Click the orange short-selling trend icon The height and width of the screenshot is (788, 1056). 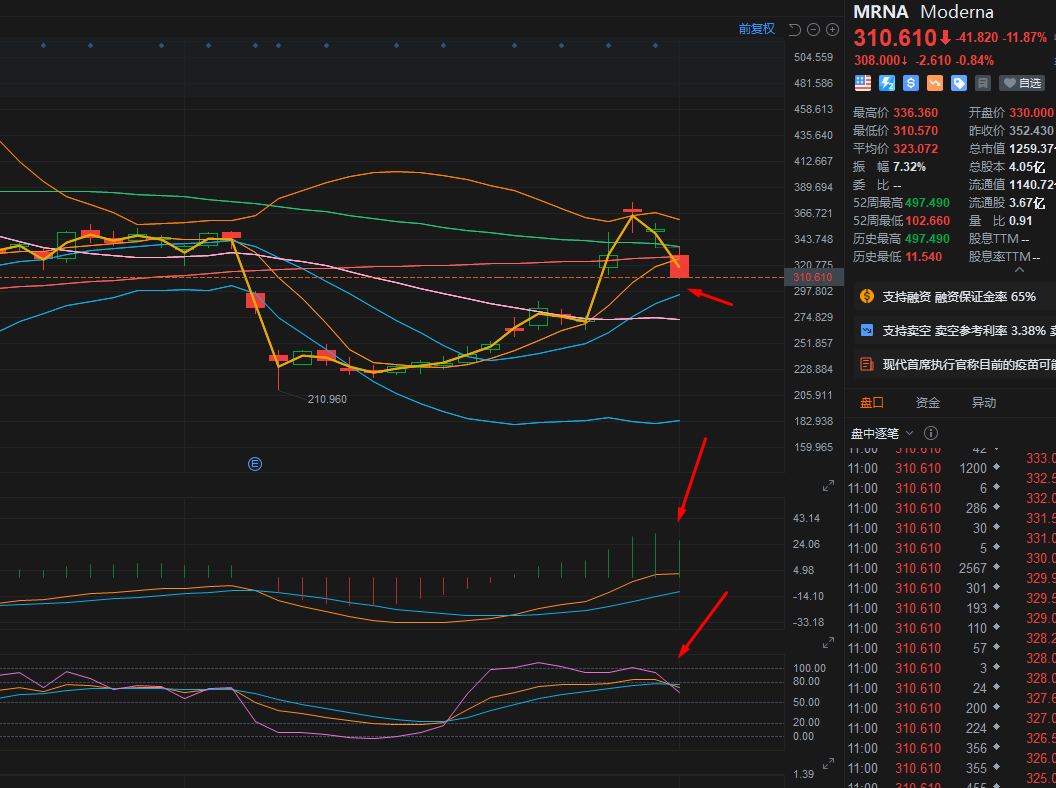click(935, 83)
